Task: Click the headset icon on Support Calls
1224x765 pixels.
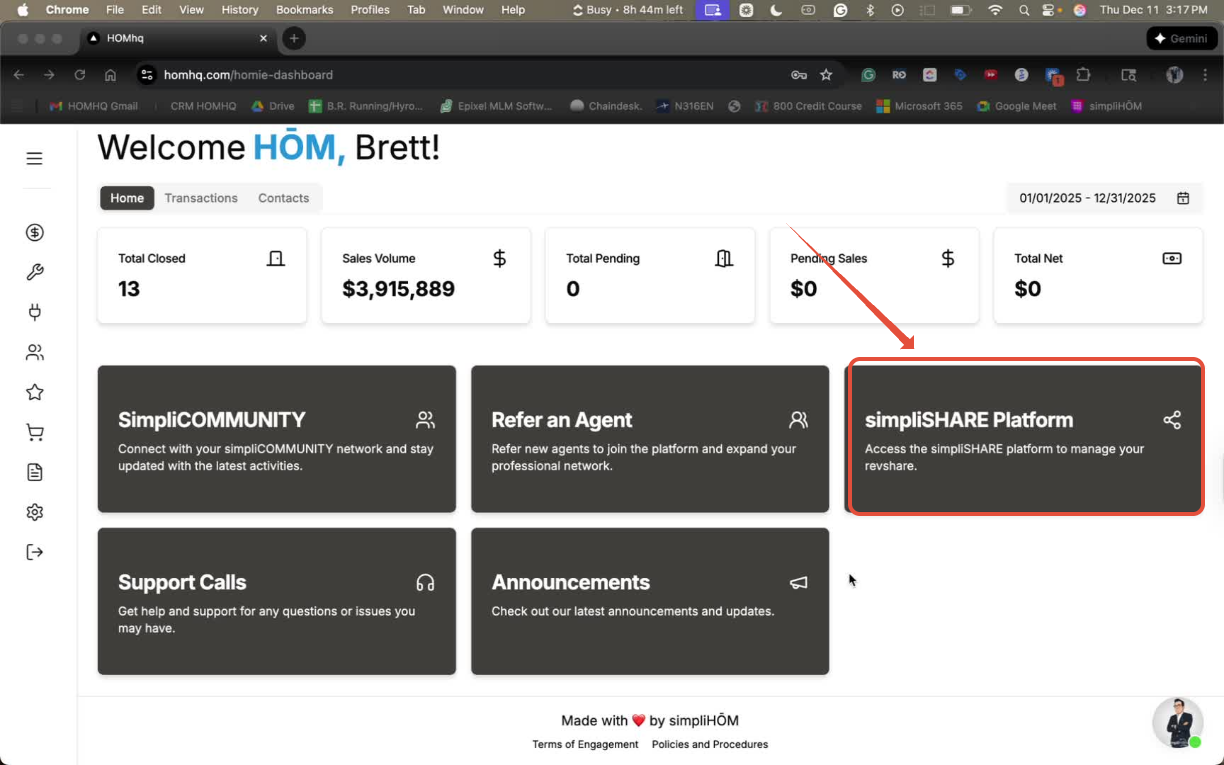Action: 425,582
